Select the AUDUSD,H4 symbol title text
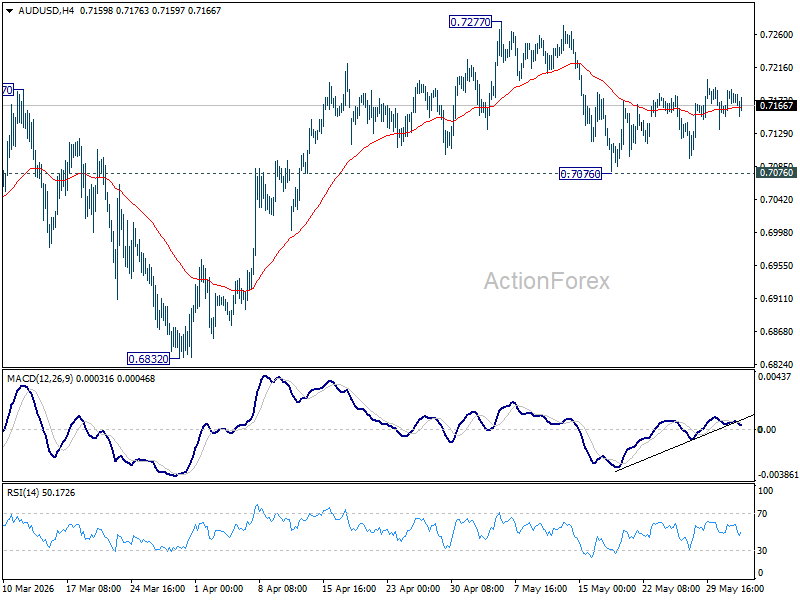The height and width of the screenshot is (600, 800). tap(46, 11)
